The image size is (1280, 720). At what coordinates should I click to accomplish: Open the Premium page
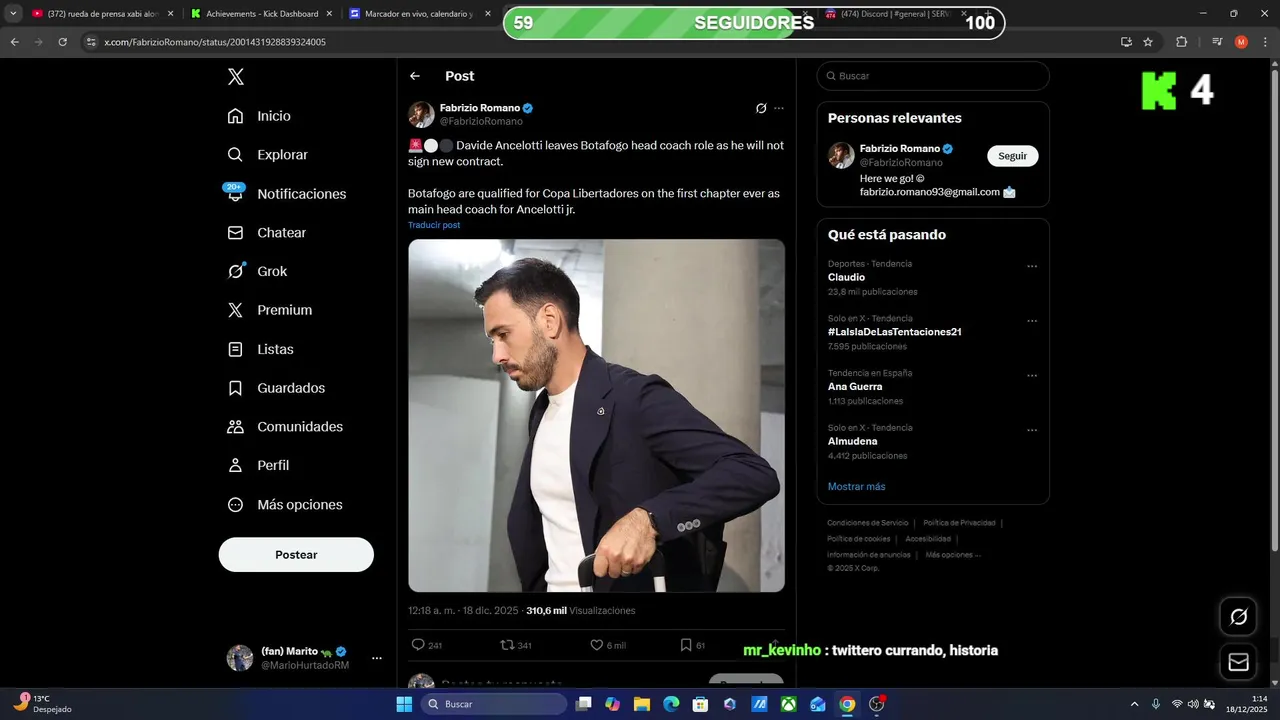tap(269, 310)
